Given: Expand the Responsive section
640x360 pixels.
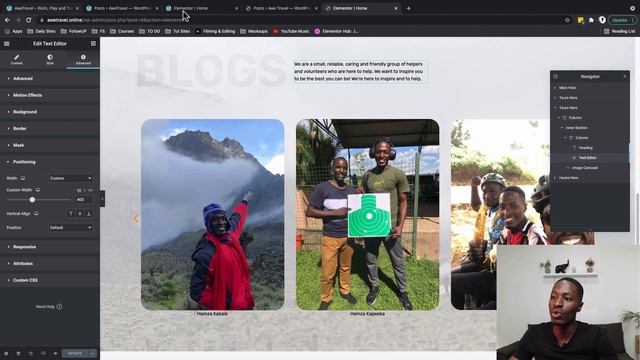Looking at the screenshot, I should pos(50,247).
